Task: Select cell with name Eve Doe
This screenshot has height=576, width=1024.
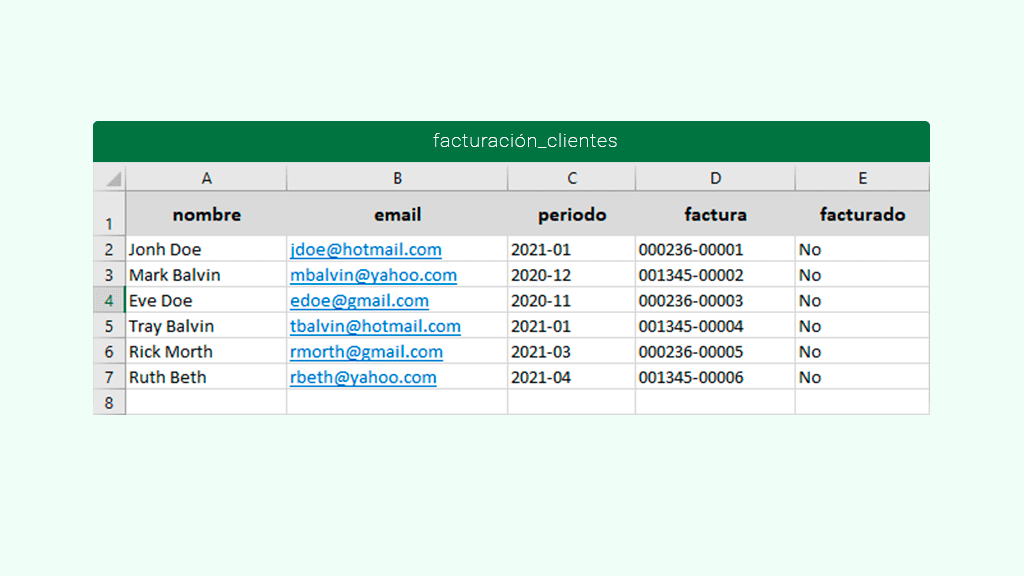Action: pos(206,300)
